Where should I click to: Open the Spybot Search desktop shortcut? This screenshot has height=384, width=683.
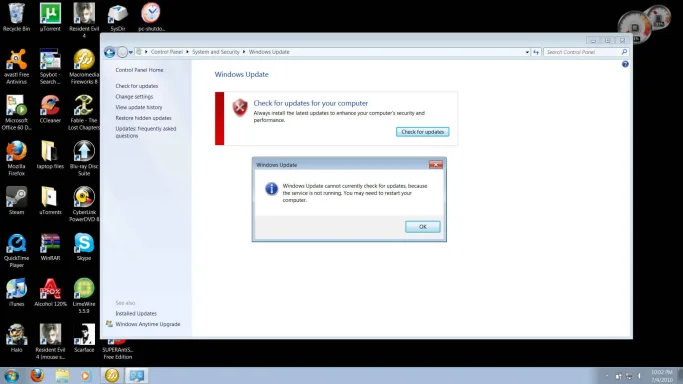pos(50,67)
